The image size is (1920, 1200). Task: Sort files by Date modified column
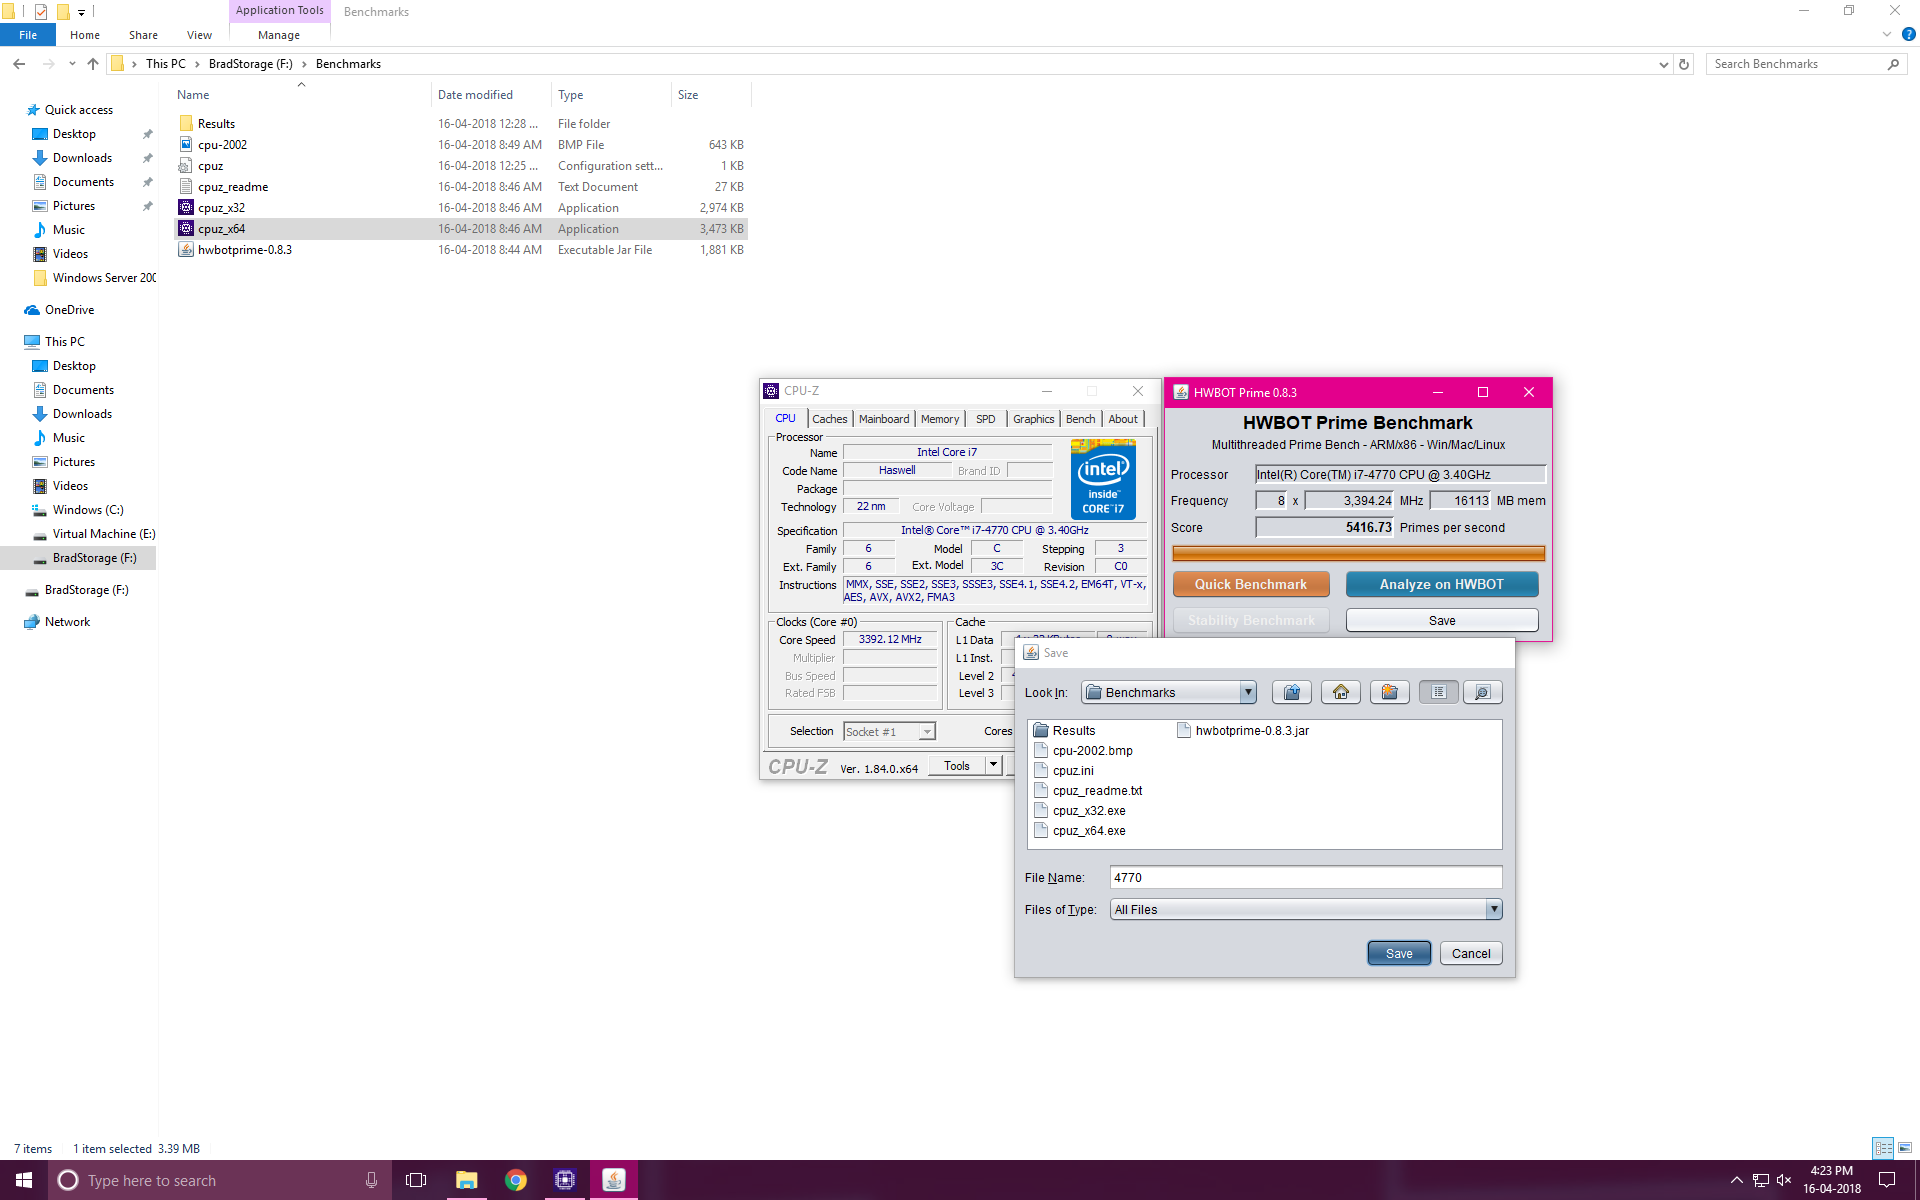tap(491, 95)
